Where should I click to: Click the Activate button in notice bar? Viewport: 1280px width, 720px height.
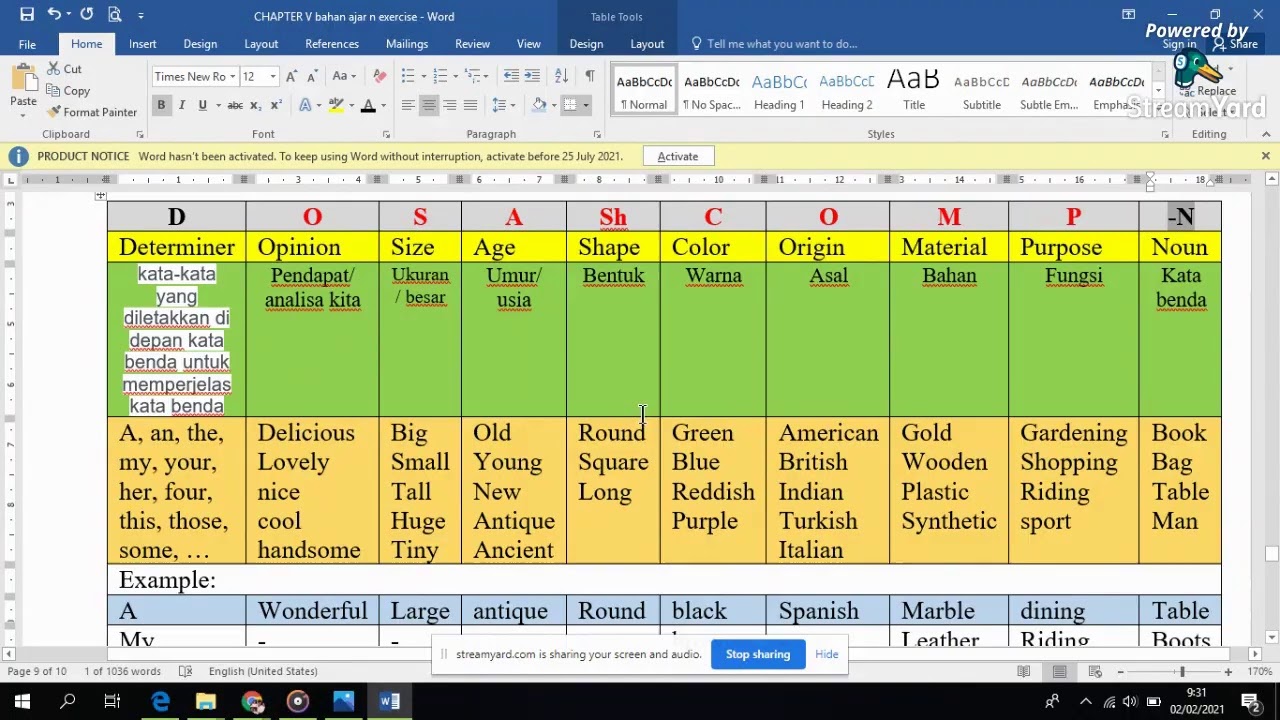pyautogui.click(x=677, y=156)
